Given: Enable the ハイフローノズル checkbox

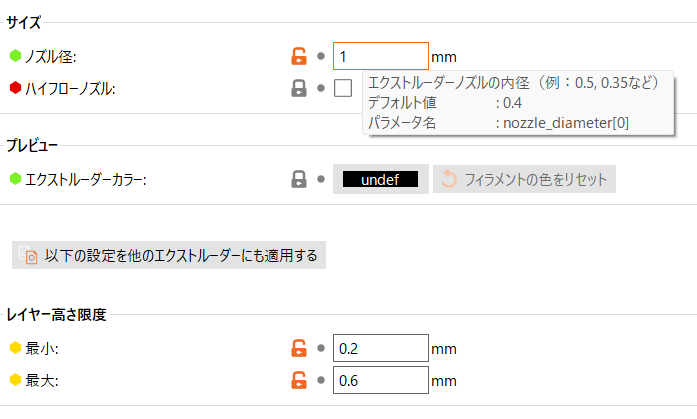Looking at the screenshot, I should [343, 88].
